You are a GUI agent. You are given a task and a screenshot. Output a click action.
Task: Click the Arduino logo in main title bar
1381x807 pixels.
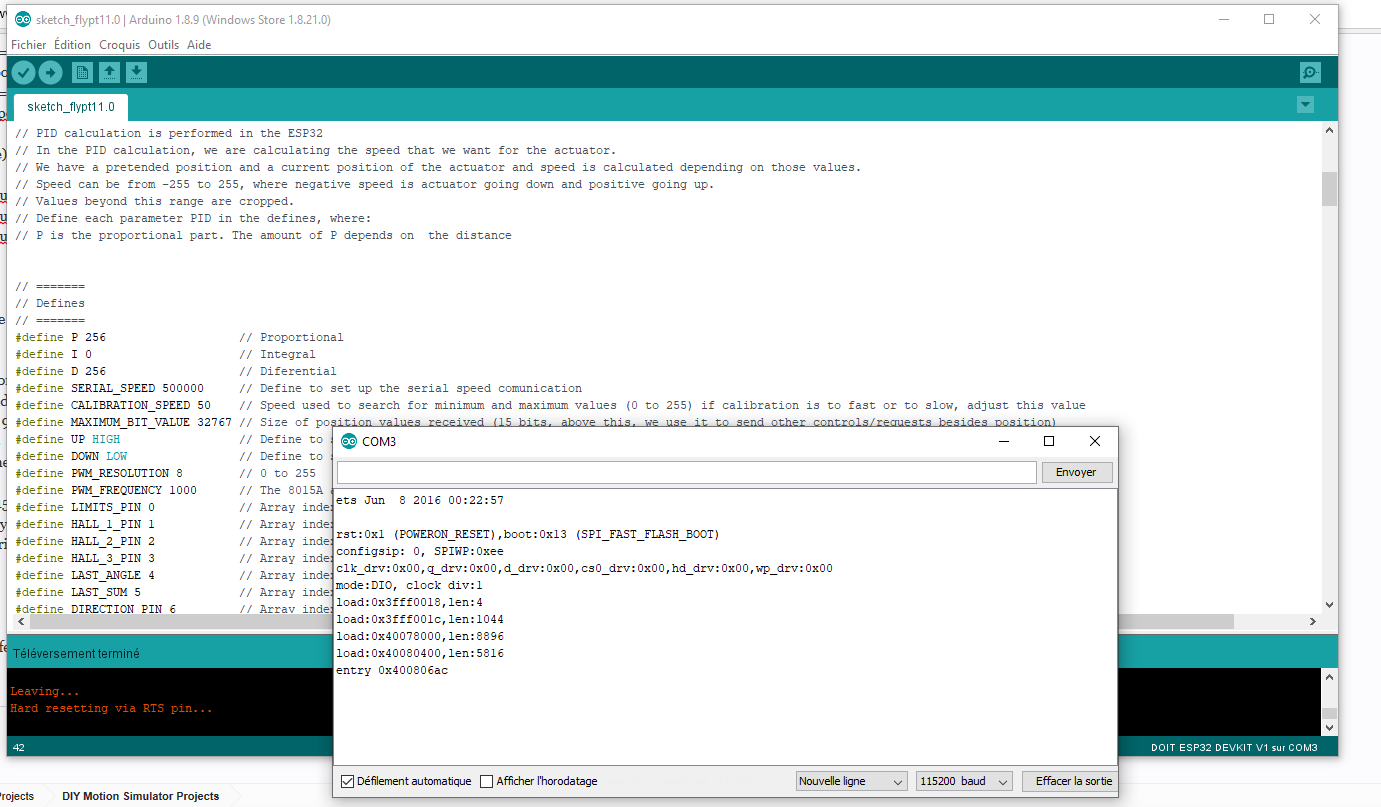(x=23, y=20)
